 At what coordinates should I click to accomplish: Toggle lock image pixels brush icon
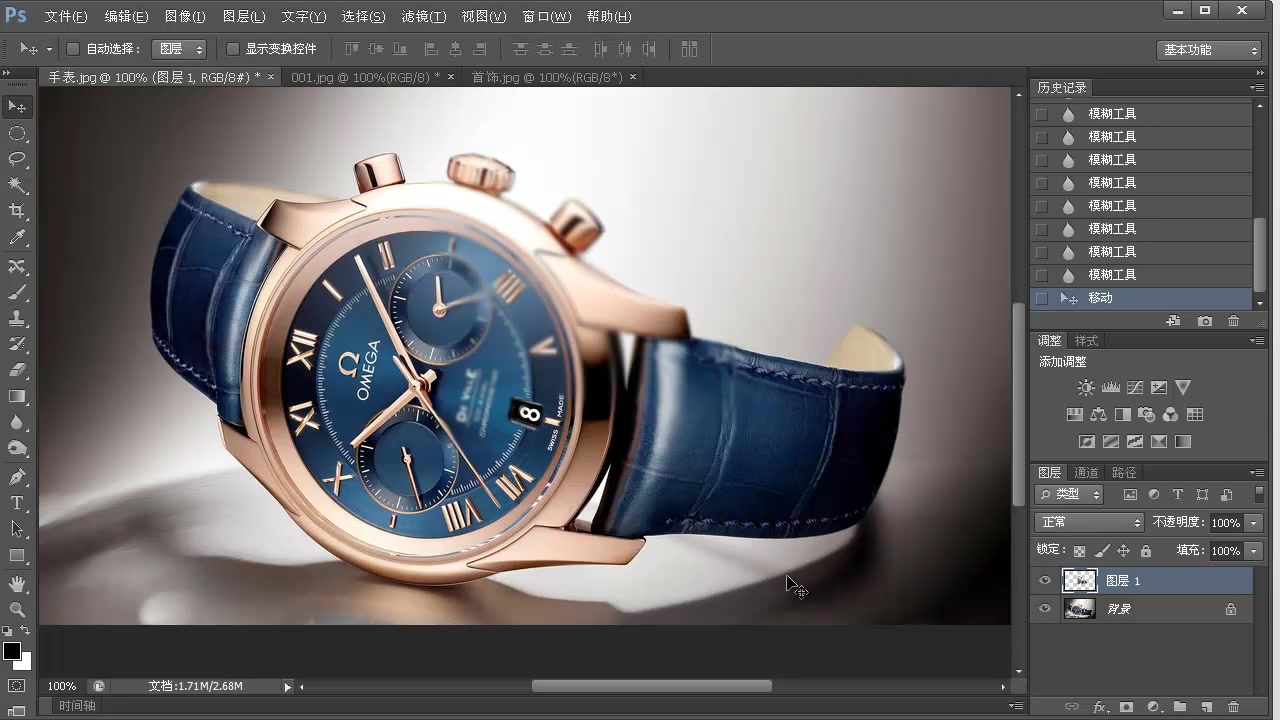pos(1101,551)
